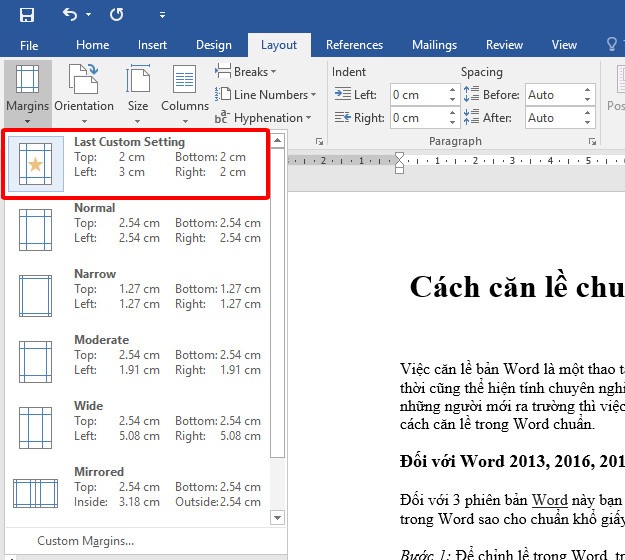
Task: Open the Margins button in ribbon
Action: tap(27, 92)
